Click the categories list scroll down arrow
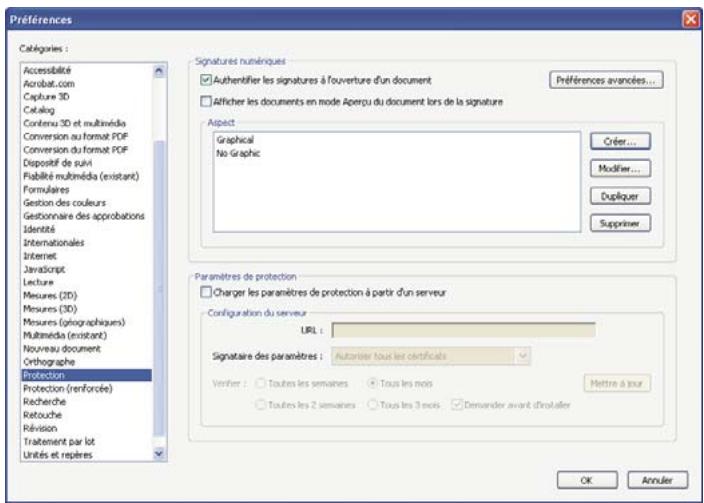Screen dimensions: 704x503 click(x=159, y=454)
